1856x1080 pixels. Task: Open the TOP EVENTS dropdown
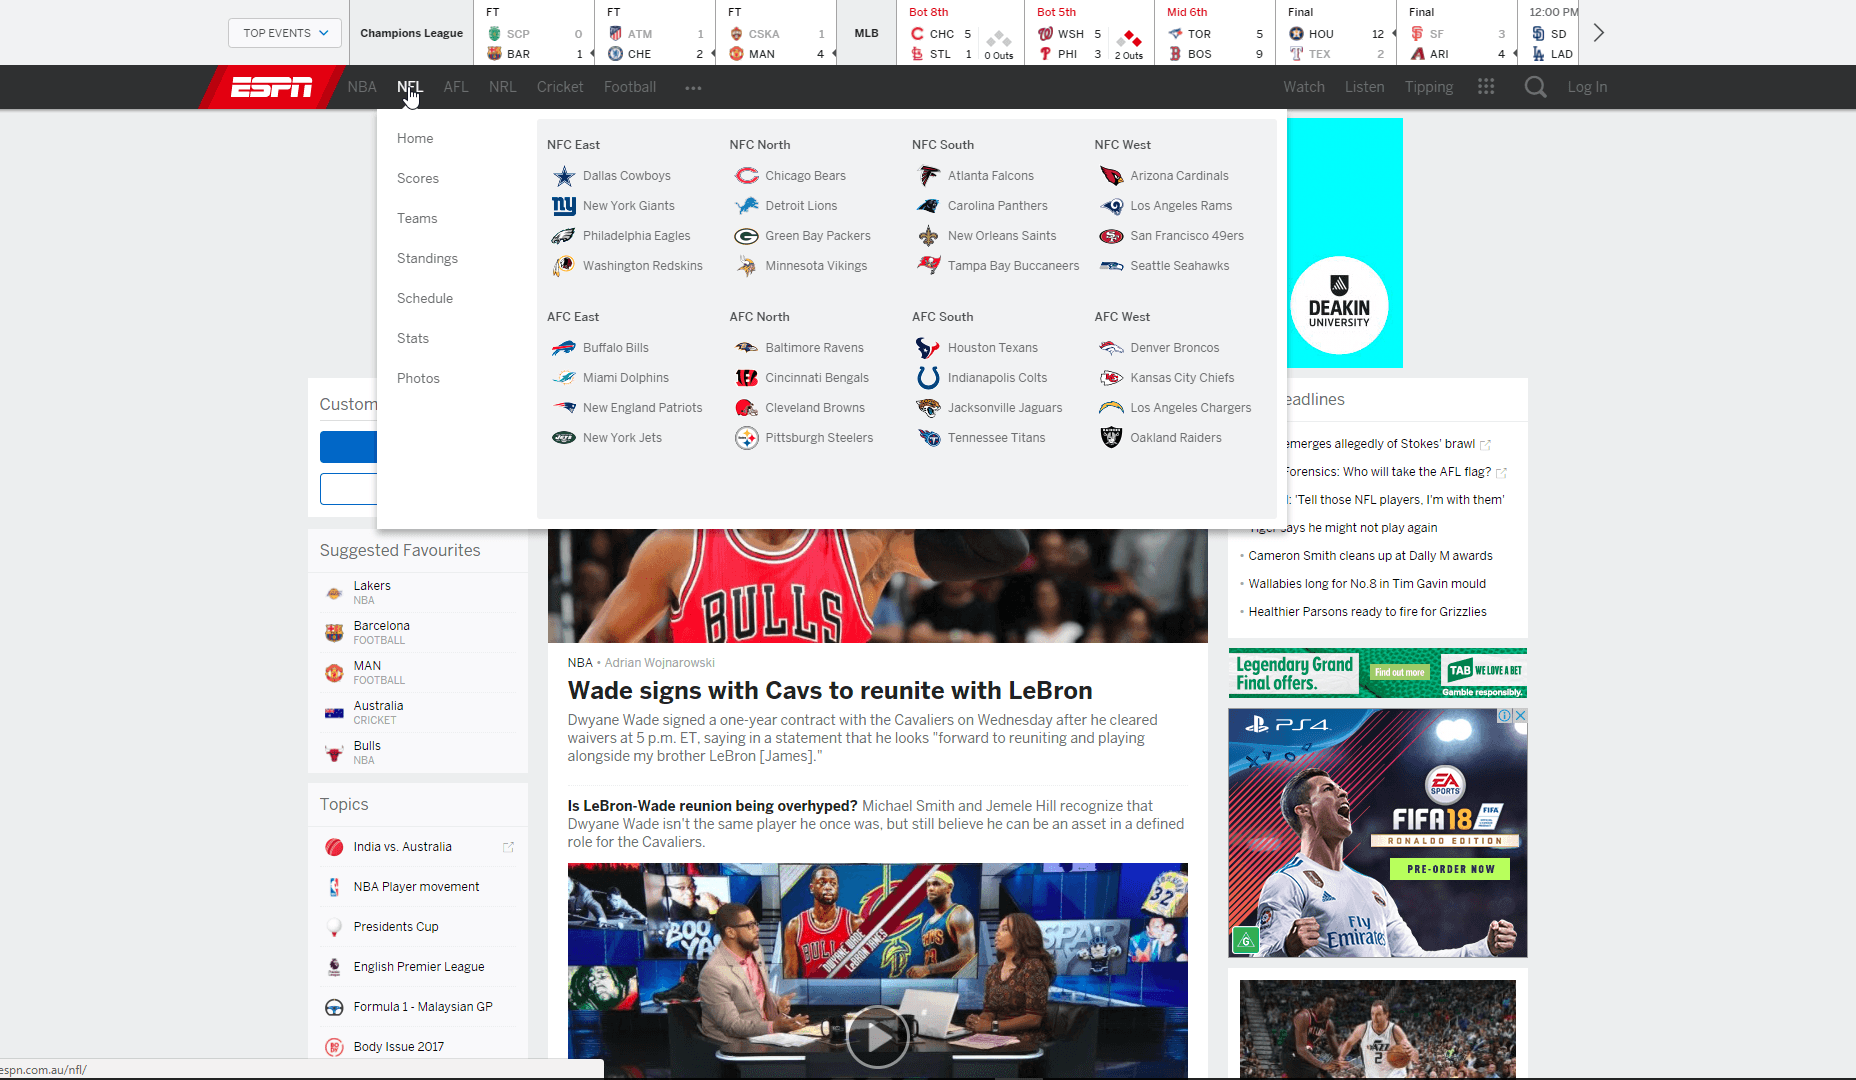tap(285, 33)
